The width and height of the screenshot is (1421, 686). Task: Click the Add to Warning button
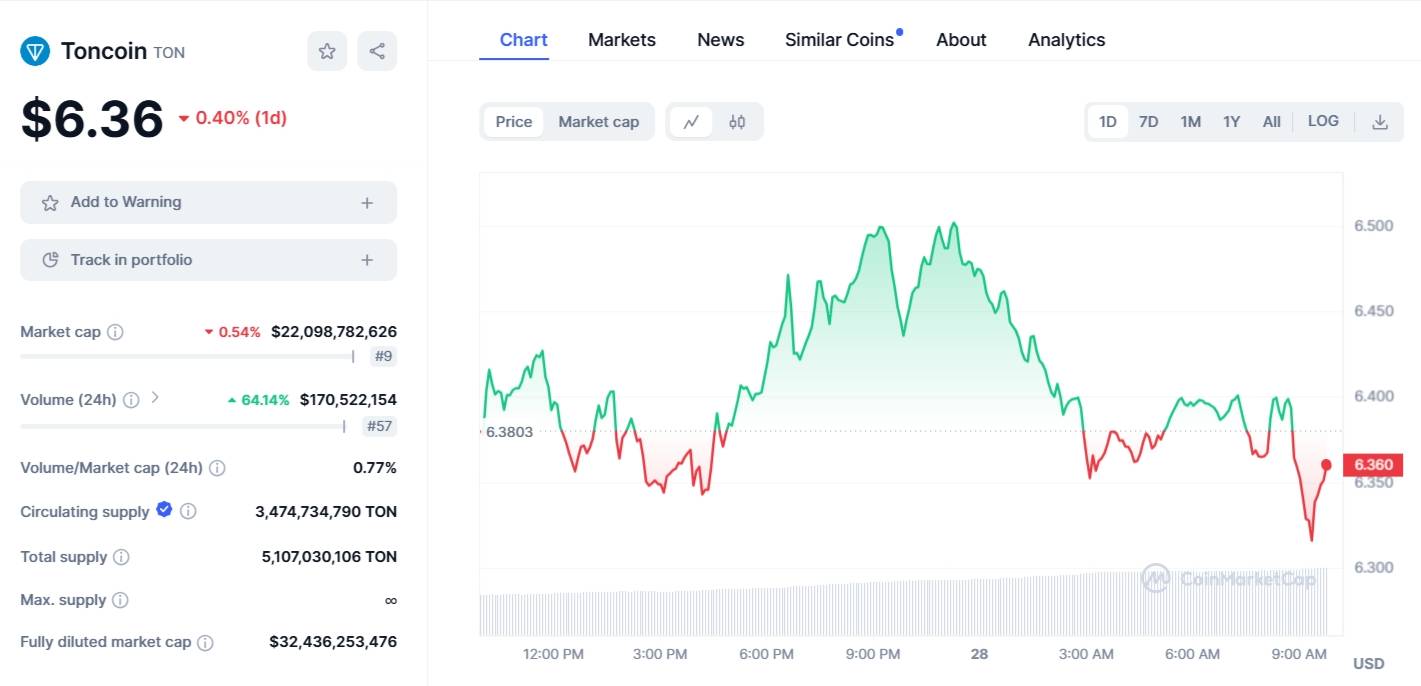point(208,202)
